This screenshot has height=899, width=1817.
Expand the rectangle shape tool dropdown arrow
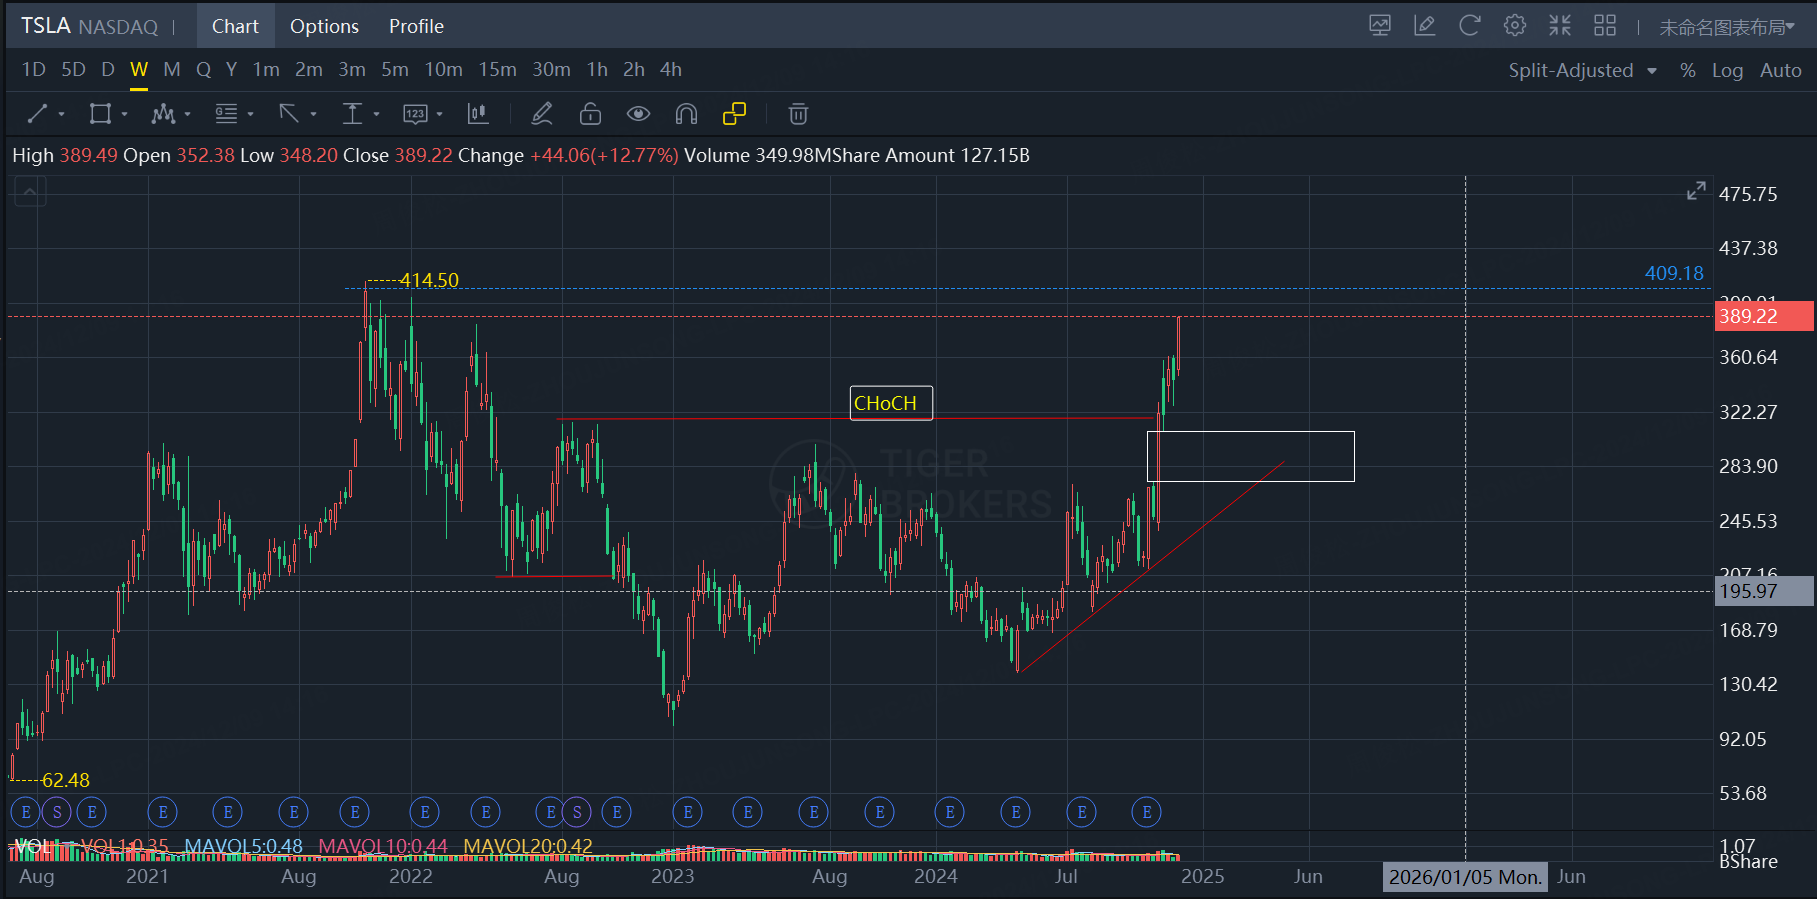[x=125, y=115]
